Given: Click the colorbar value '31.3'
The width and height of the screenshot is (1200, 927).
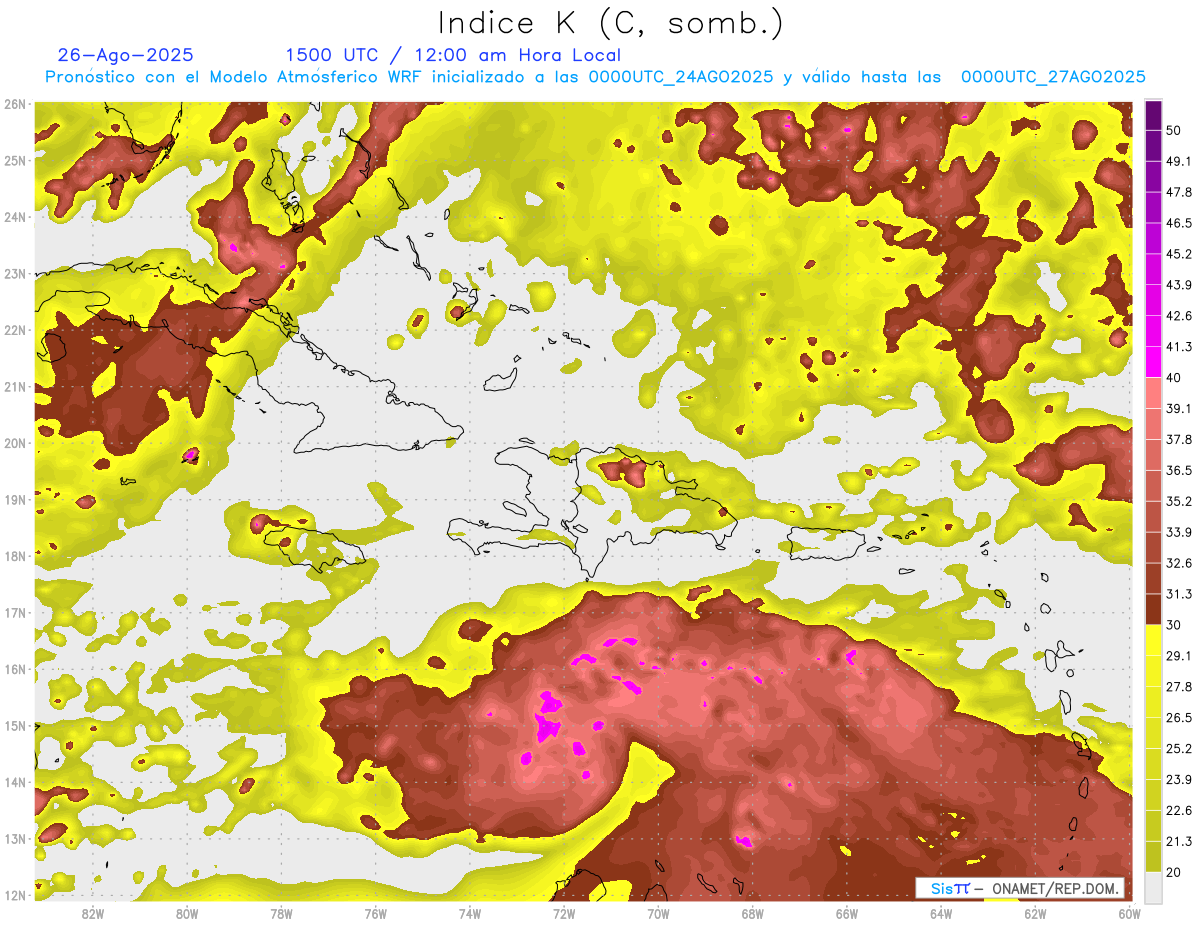Looking at the screenshot, I should click(x=1178, y=594).
